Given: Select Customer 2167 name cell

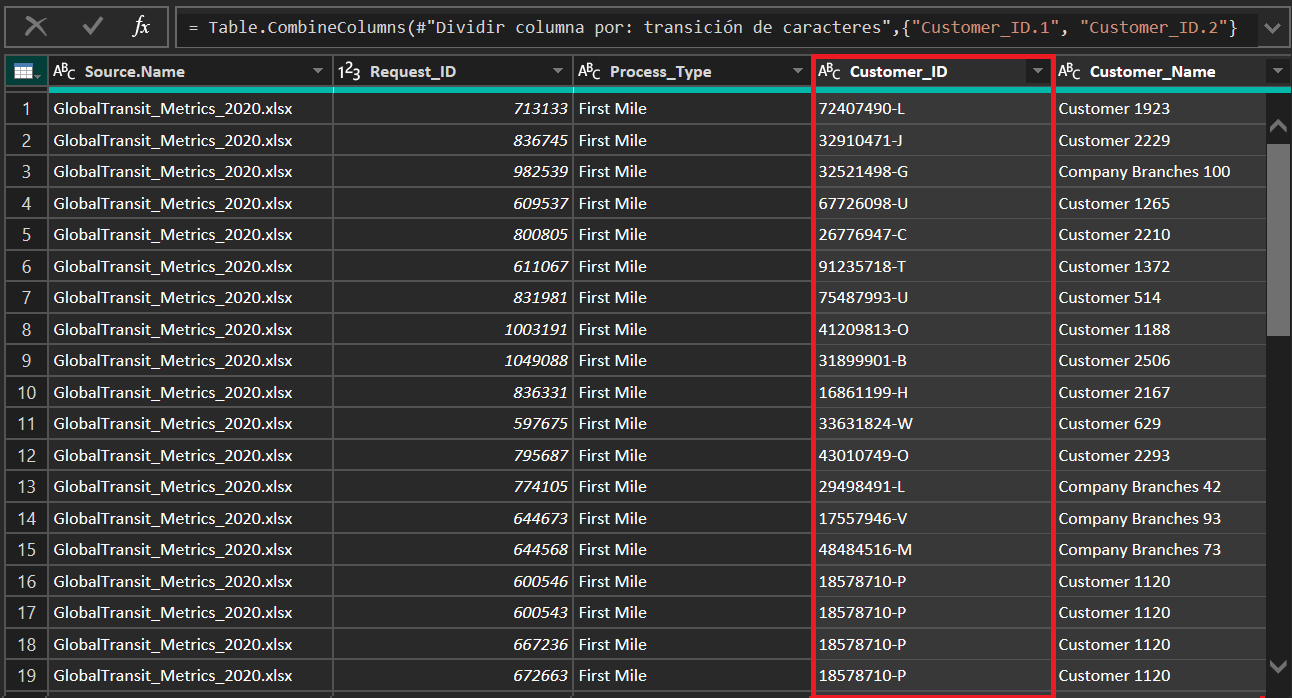Looking at the screenshot, I should tap(1160, 392).
